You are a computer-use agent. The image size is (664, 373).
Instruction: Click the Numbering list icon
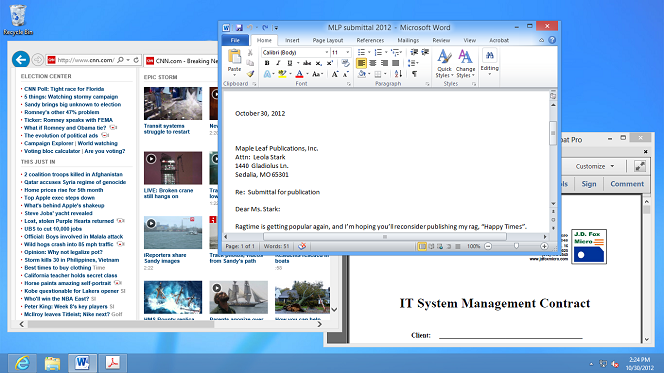pos(378,52)
